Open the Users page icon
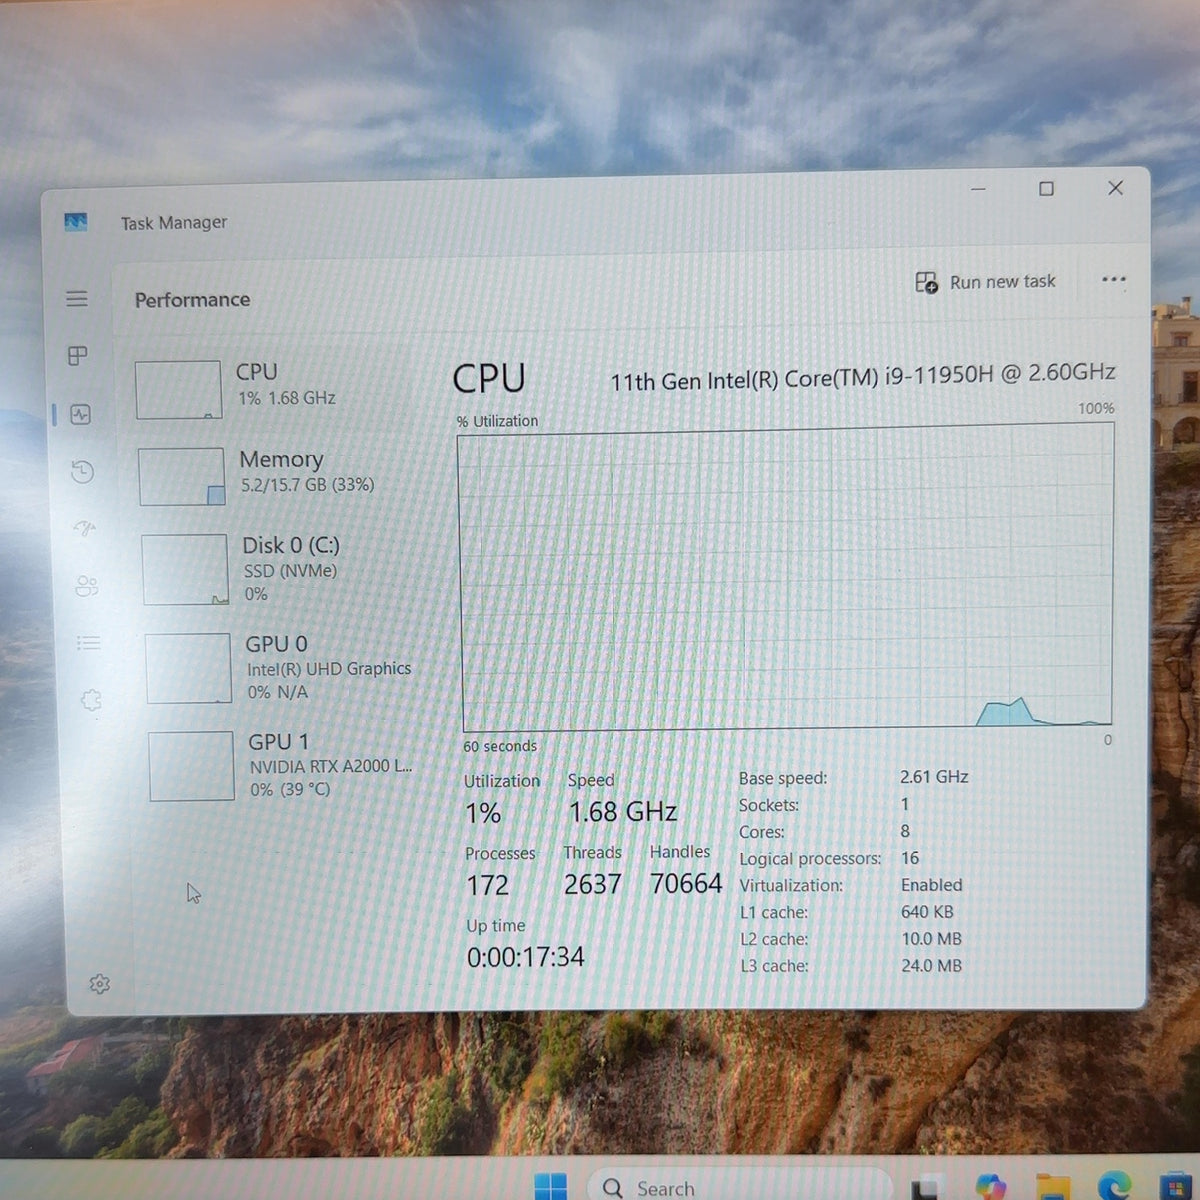1200x1200 pixels. pos(87,586)
